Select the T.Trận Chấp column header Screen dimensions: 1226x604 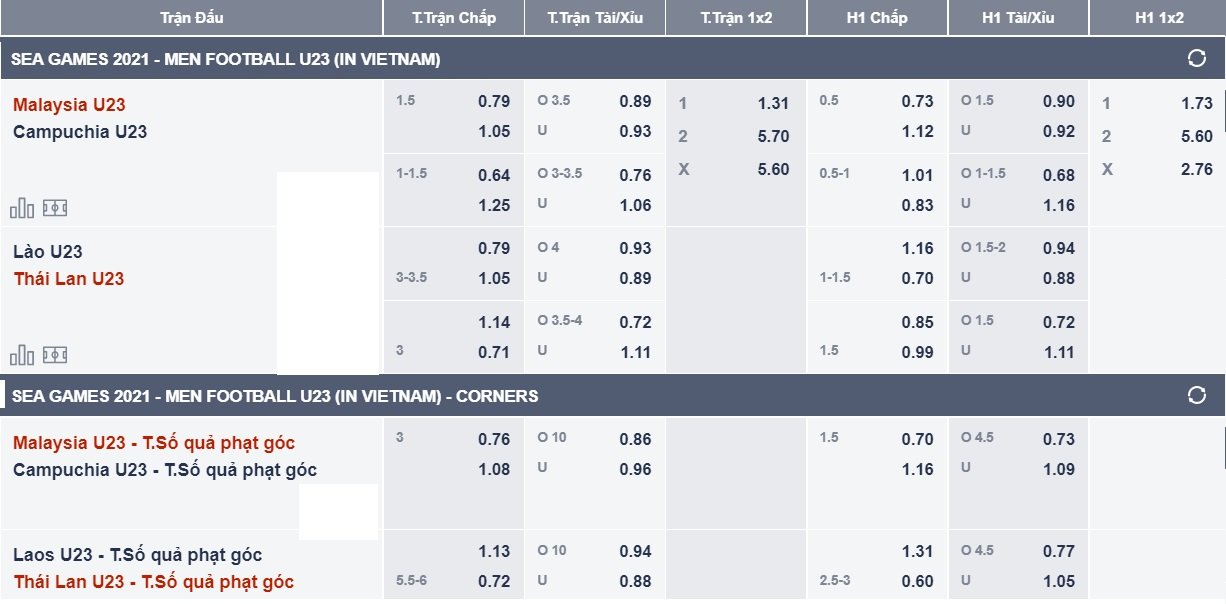(x=454, y=18)
